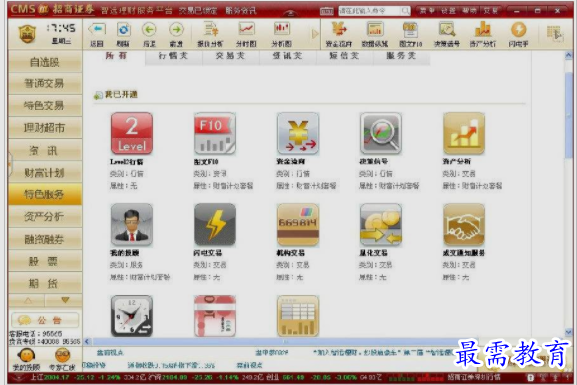577x385 pixels.
Task: Open the 分时图 chart toolbar icon
Action: pyautogui.click(x=246, y=34)
